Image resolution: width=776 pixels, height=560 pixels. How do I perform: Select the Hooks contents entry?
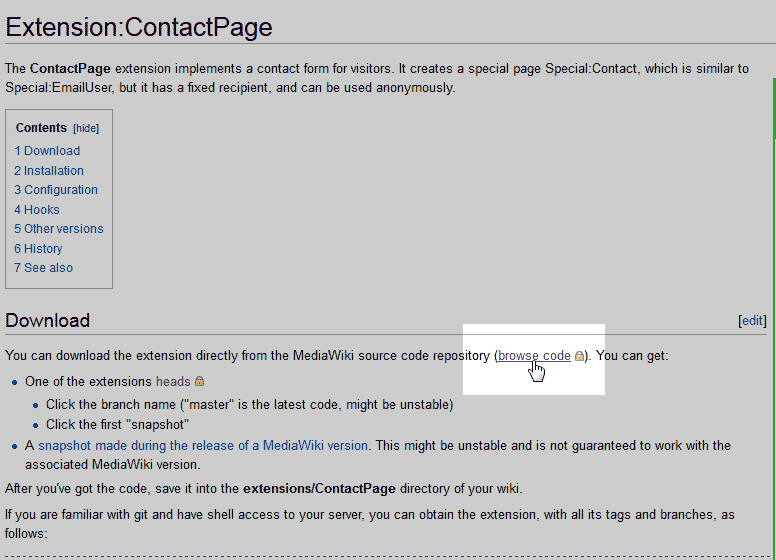pyautogui.click(x=37, y=210)
